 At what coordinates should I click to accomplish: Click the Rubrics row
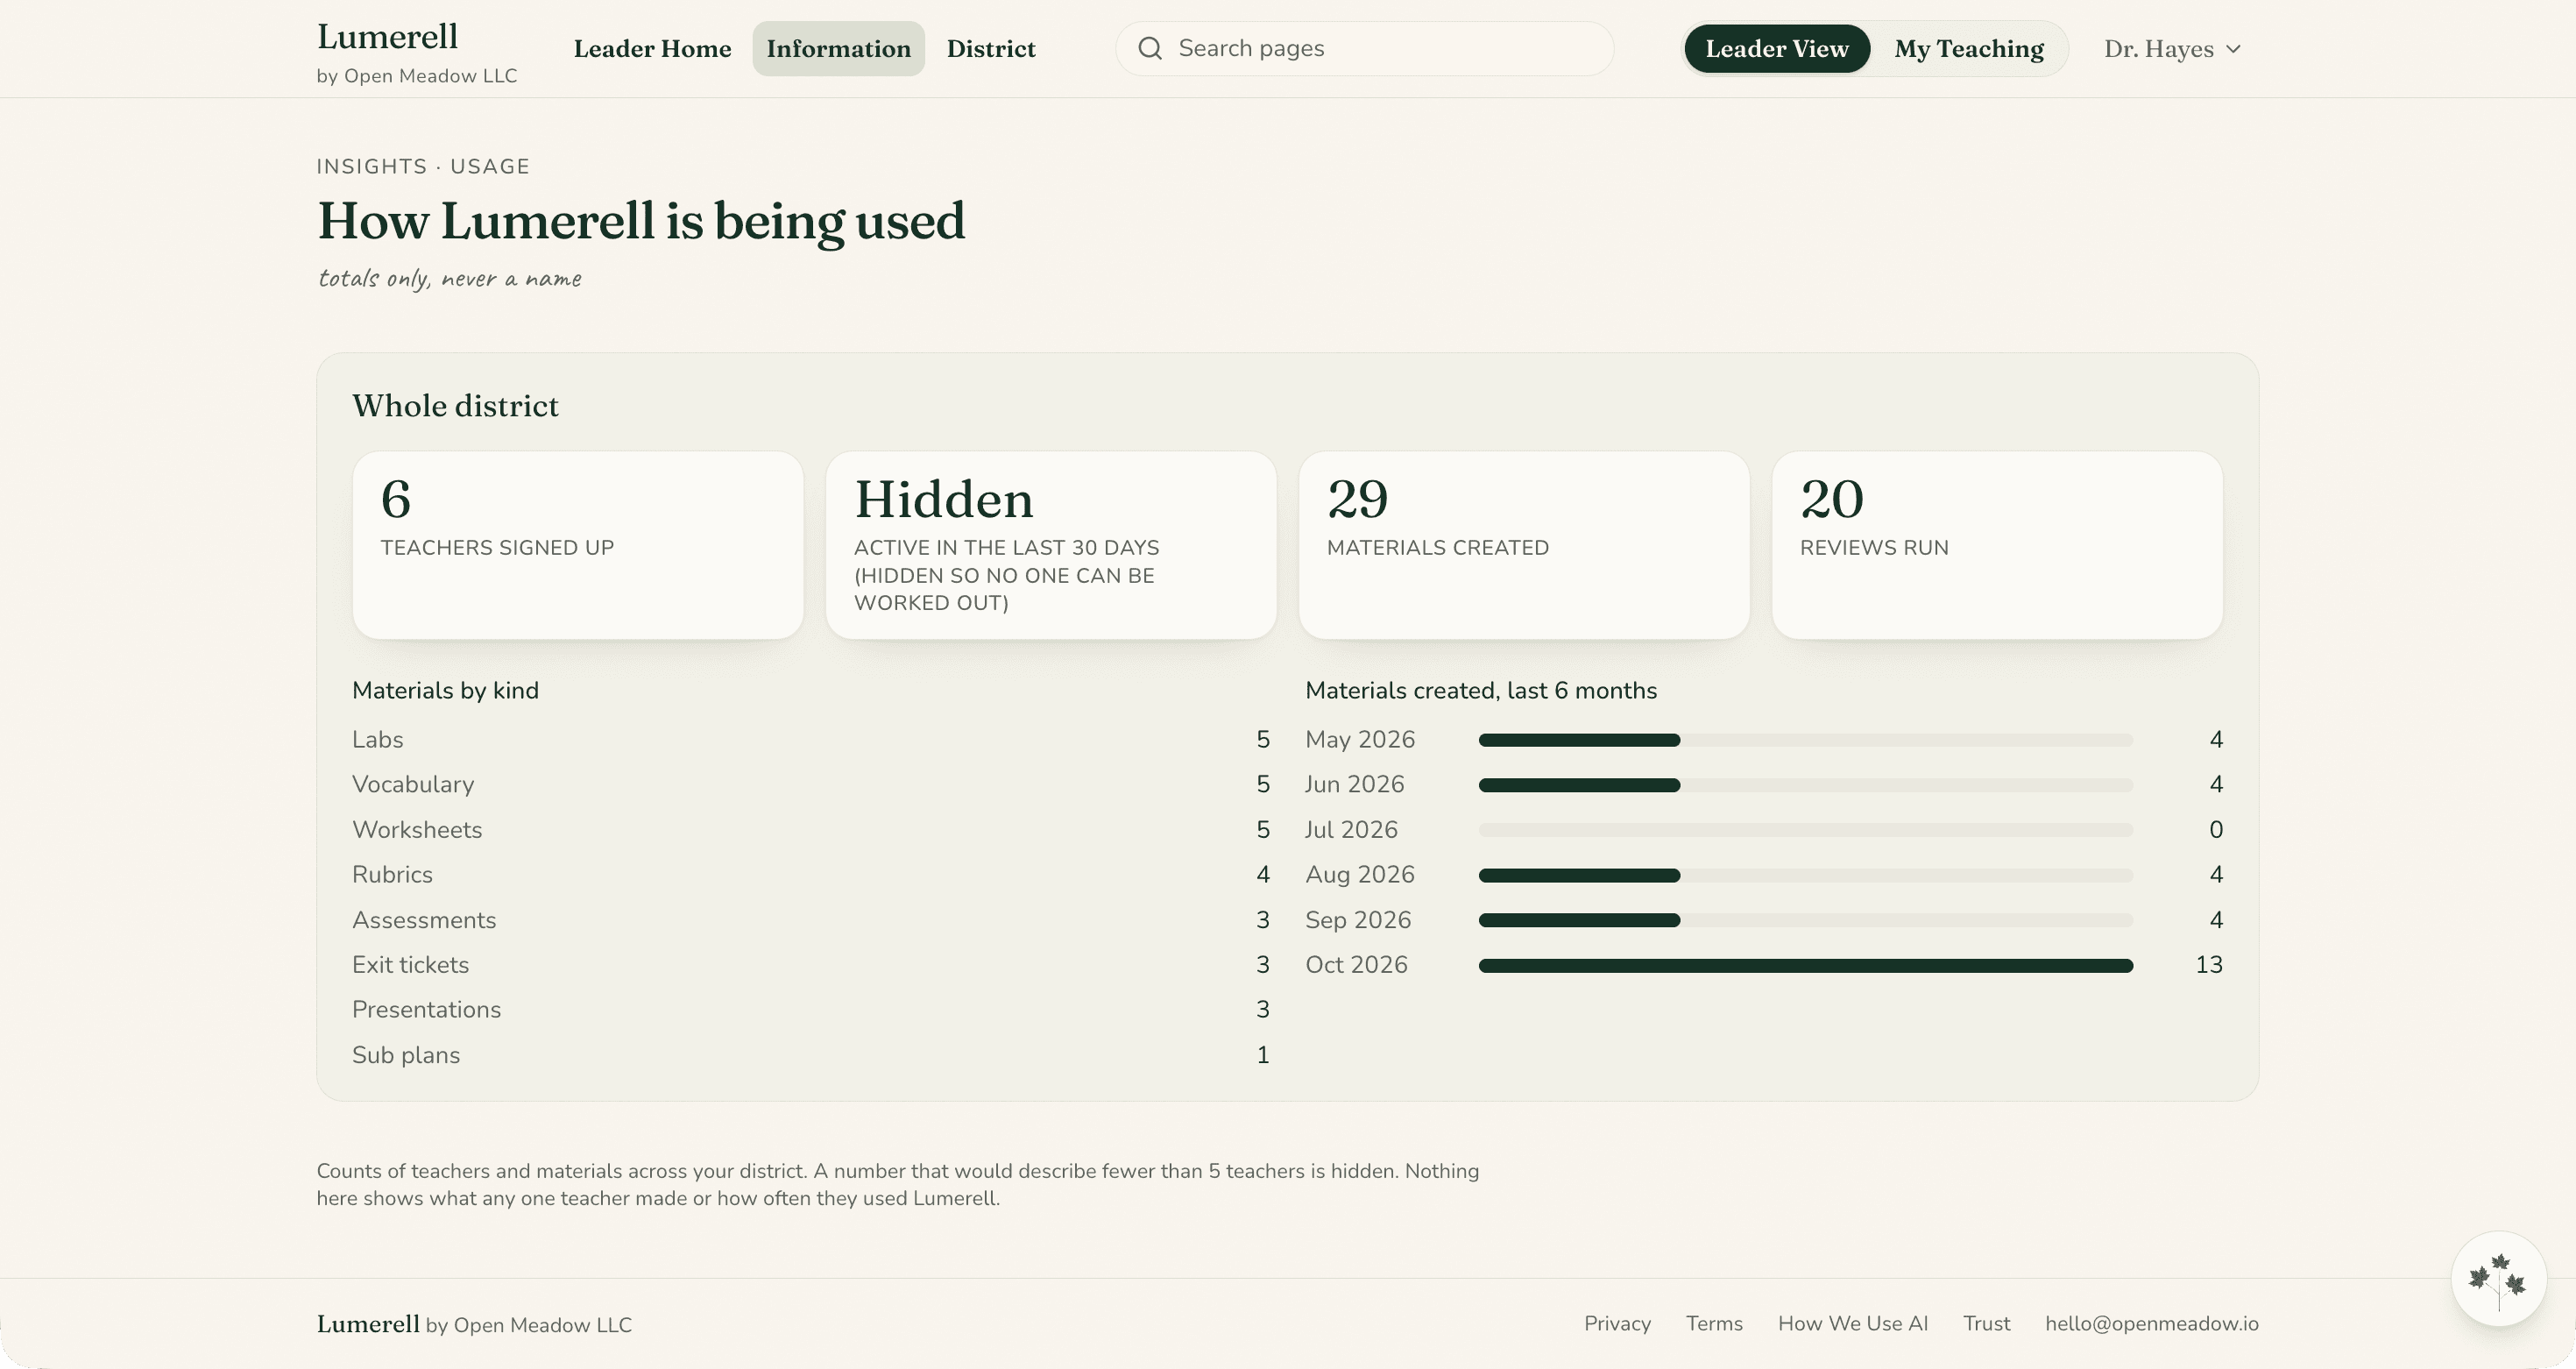811,874
